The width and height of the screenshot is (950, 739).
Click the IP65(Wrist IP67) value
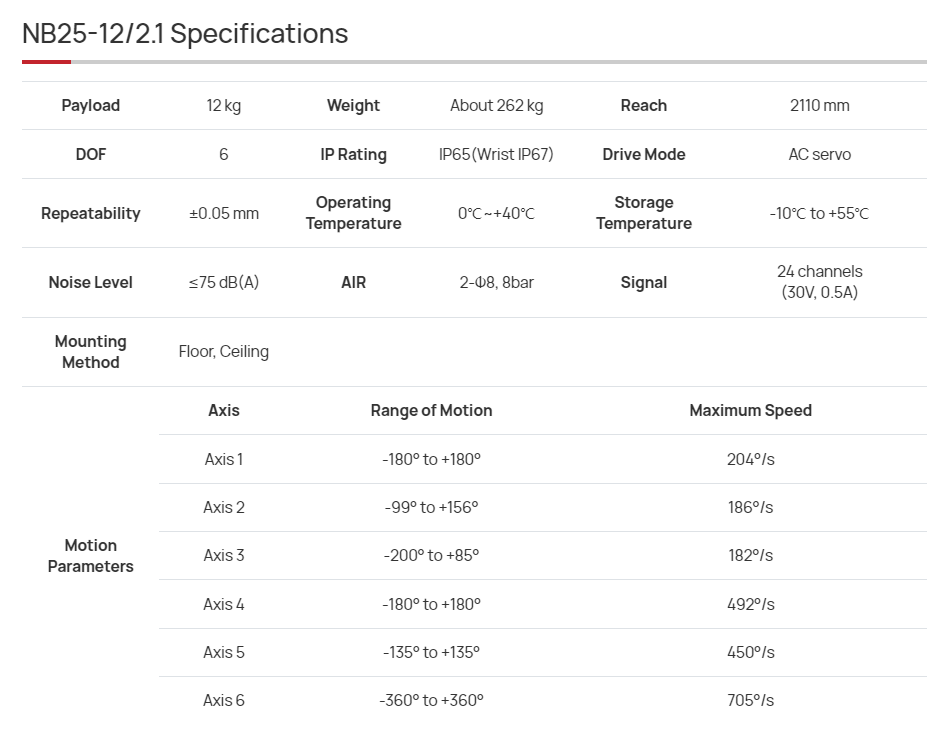(x=496, y=154)
